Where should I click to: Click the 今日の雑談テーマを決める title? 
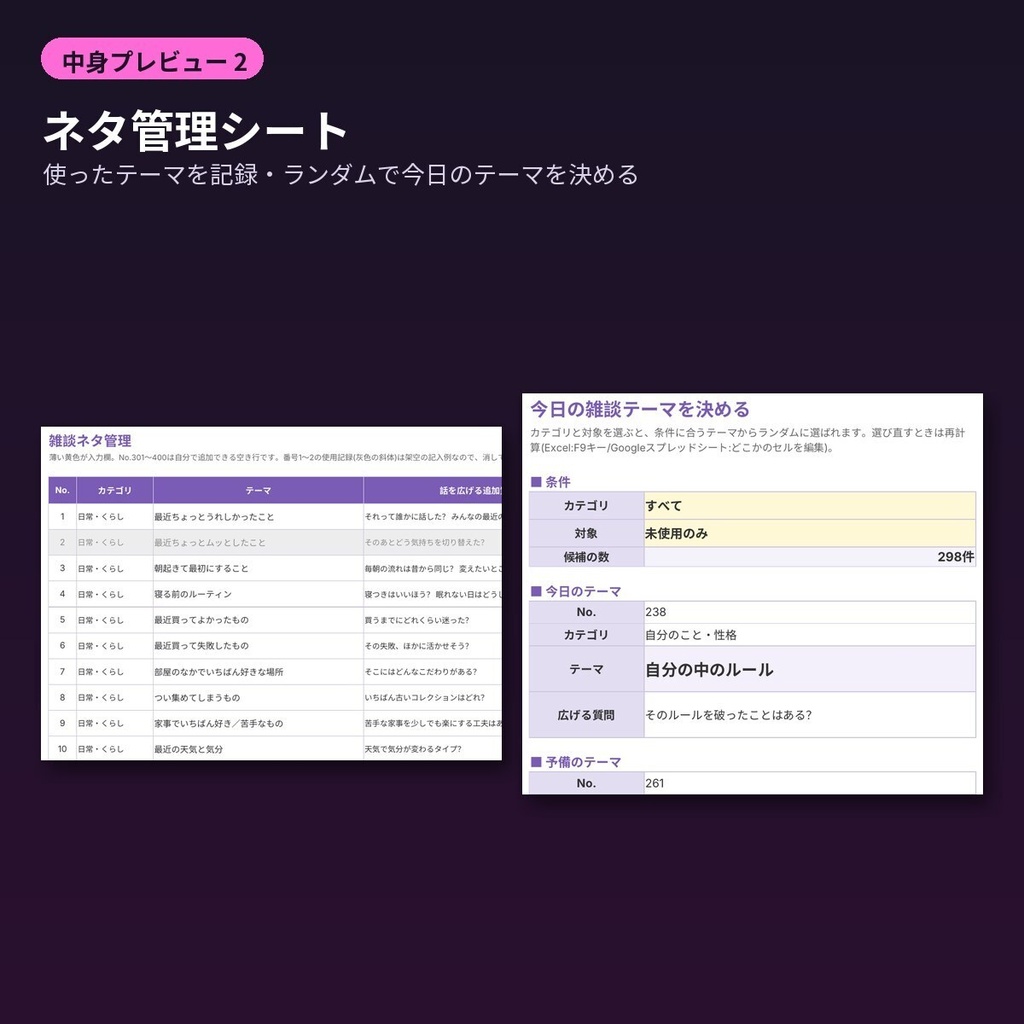[640, 409]
